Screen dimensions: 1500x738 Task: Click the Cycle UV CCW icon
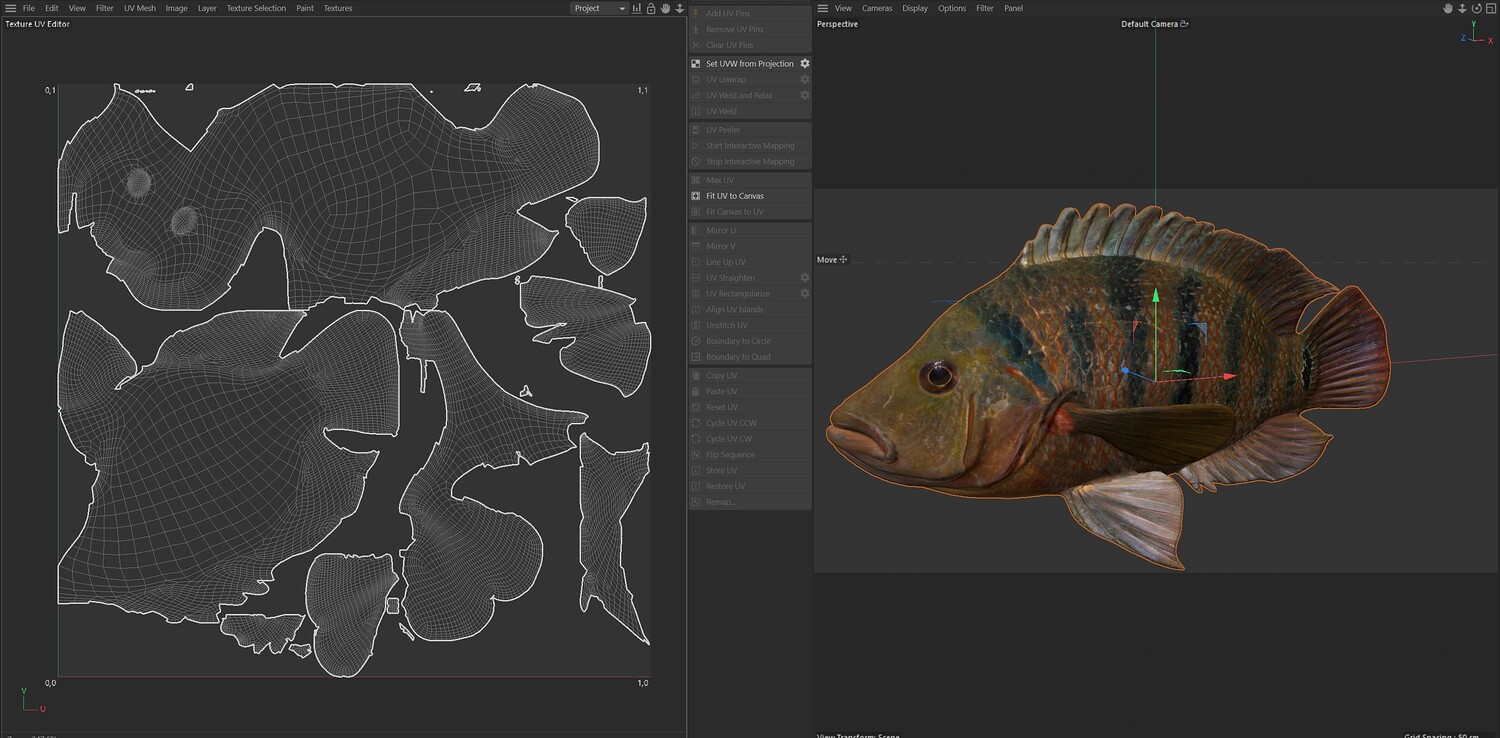[x=696, y=423]
